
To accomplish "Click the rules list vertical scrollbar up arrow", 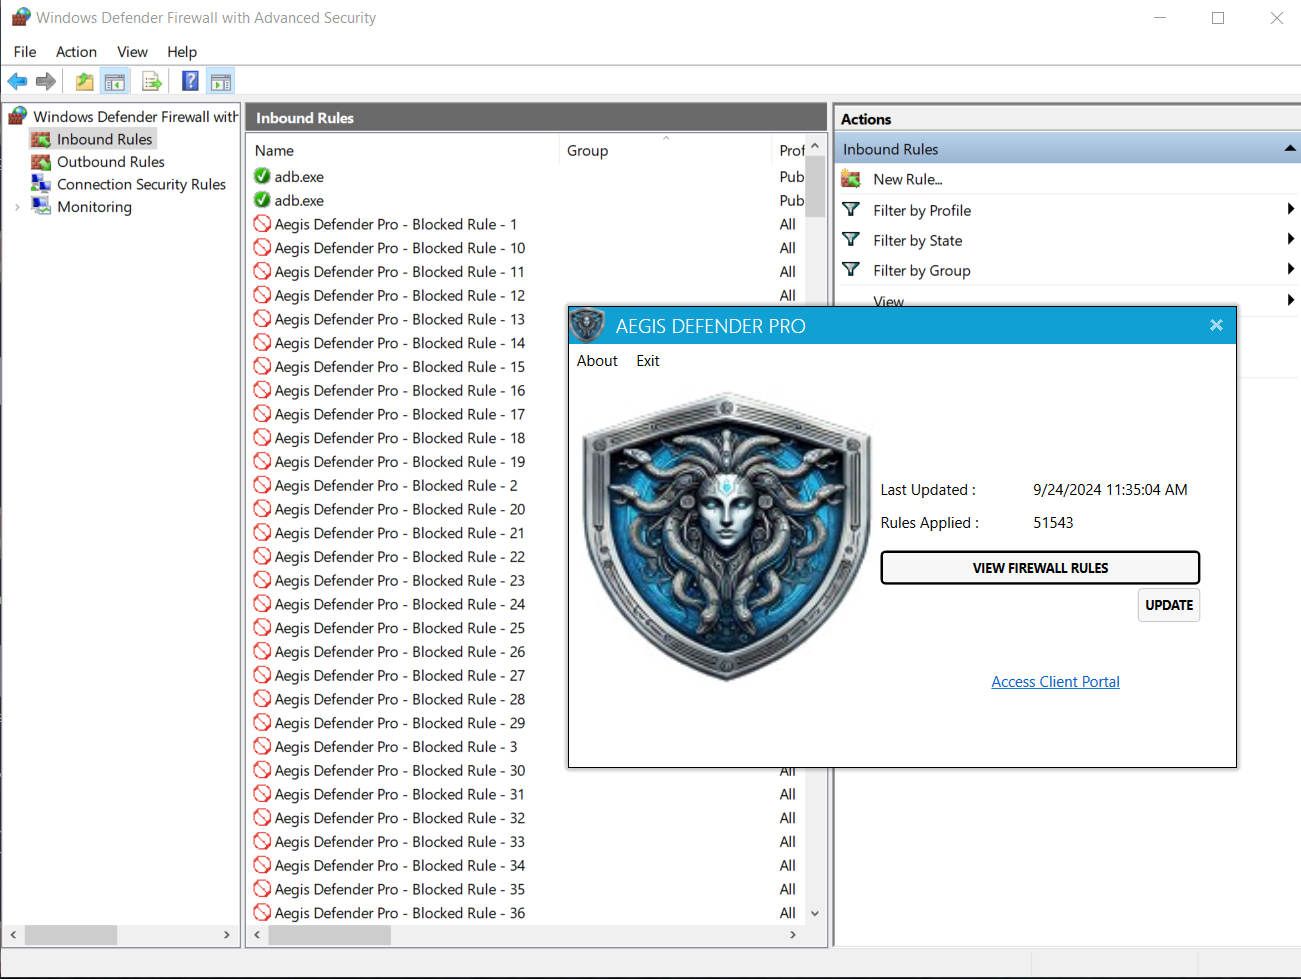I will (815, 146).
